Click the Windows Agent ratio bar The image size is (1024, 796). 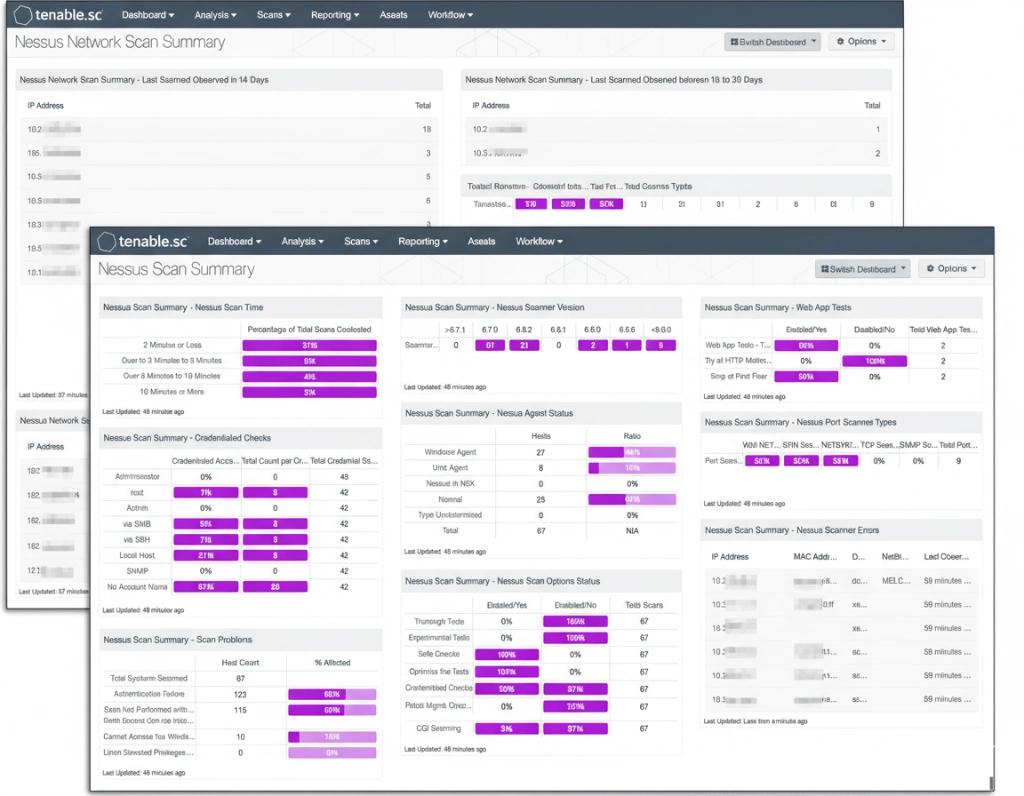(632, 452)
